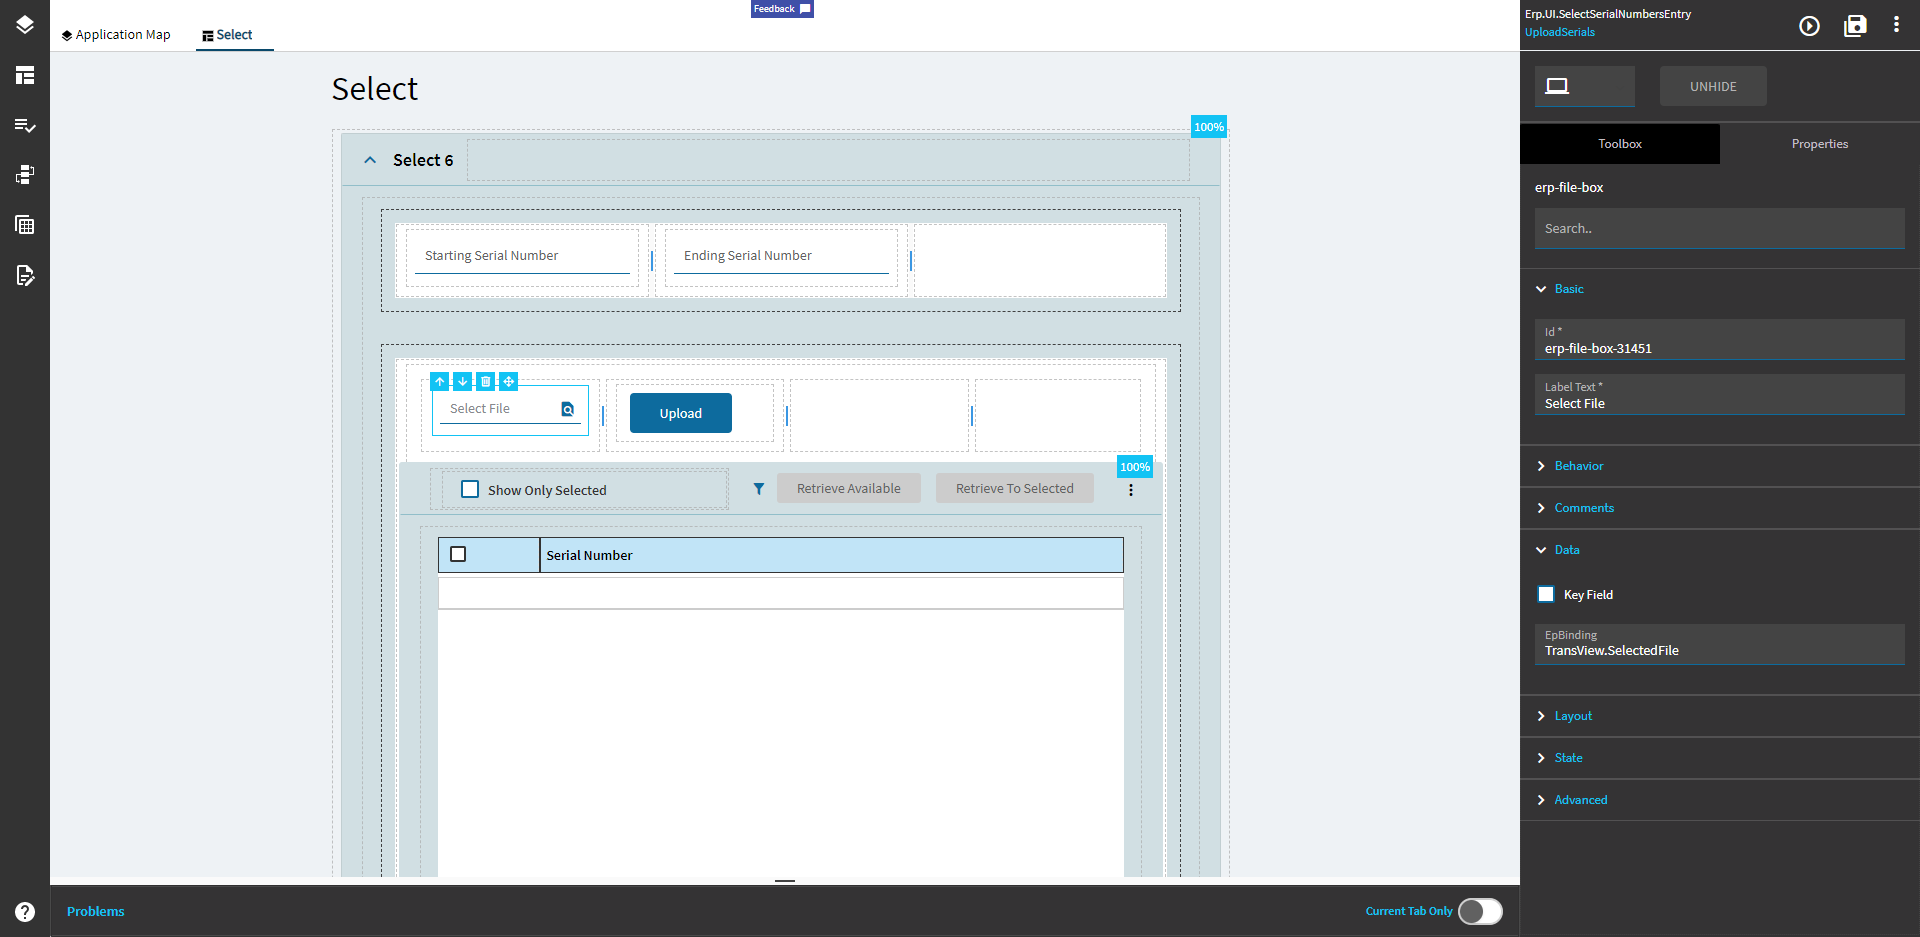1920x937 pixels.
Task: Switch to the Toolbox tab
Action: coord(1620,144)
